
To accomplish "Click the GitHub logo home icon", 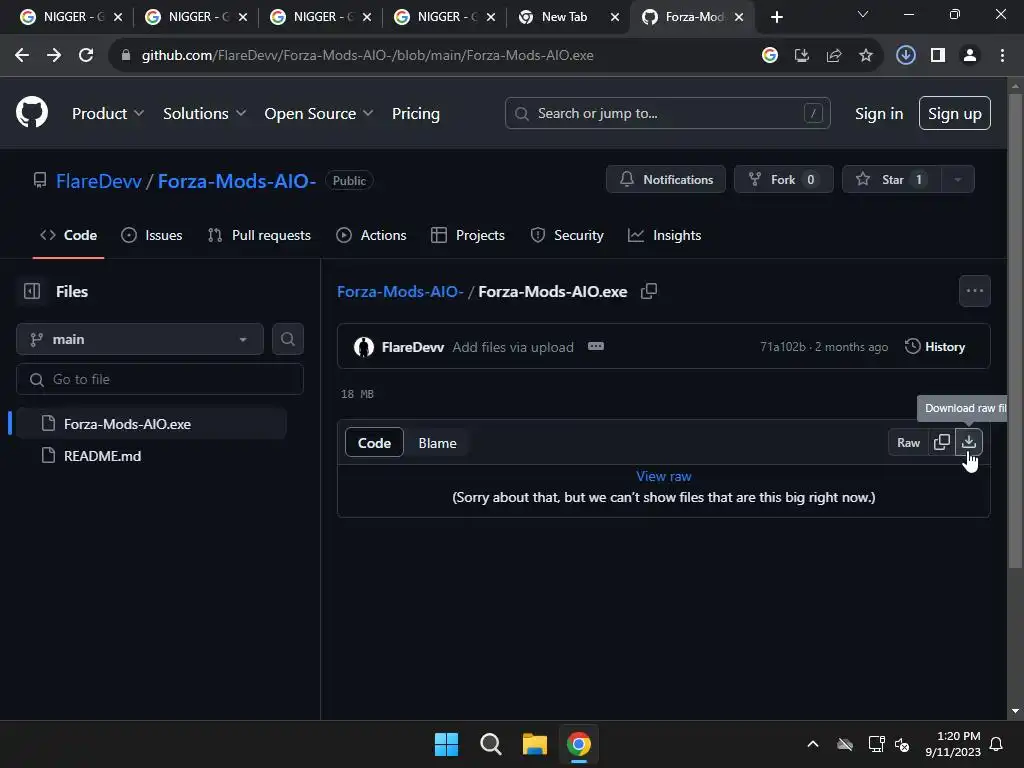I will (x=32, y=112).
